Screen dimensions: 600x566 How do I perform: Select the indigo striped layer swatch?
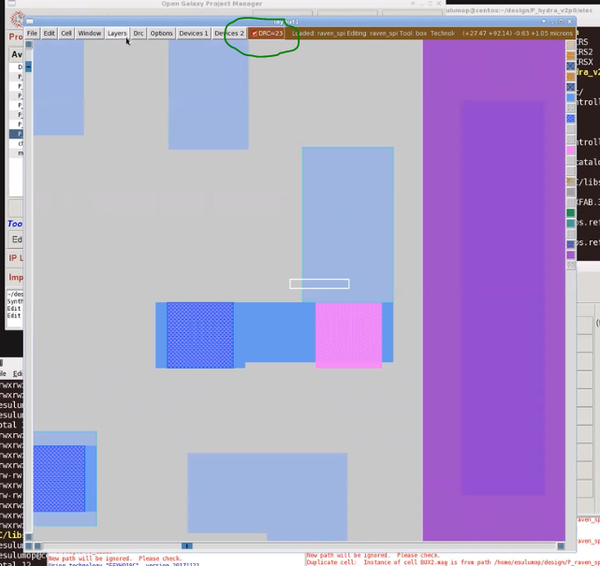(571, 244)
